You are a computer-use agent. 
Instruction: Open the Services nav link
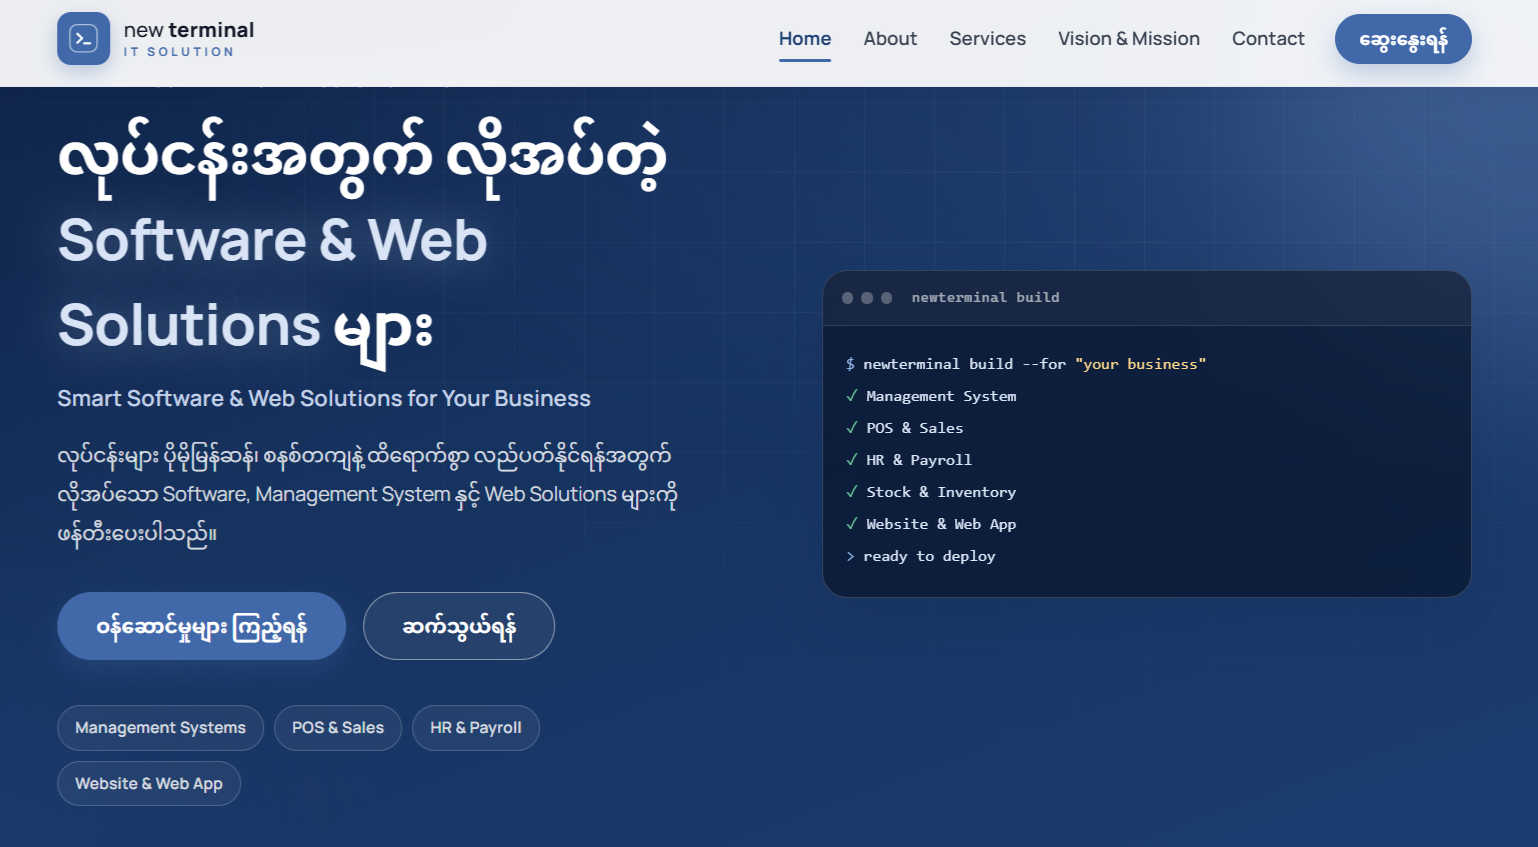[988, 39]
